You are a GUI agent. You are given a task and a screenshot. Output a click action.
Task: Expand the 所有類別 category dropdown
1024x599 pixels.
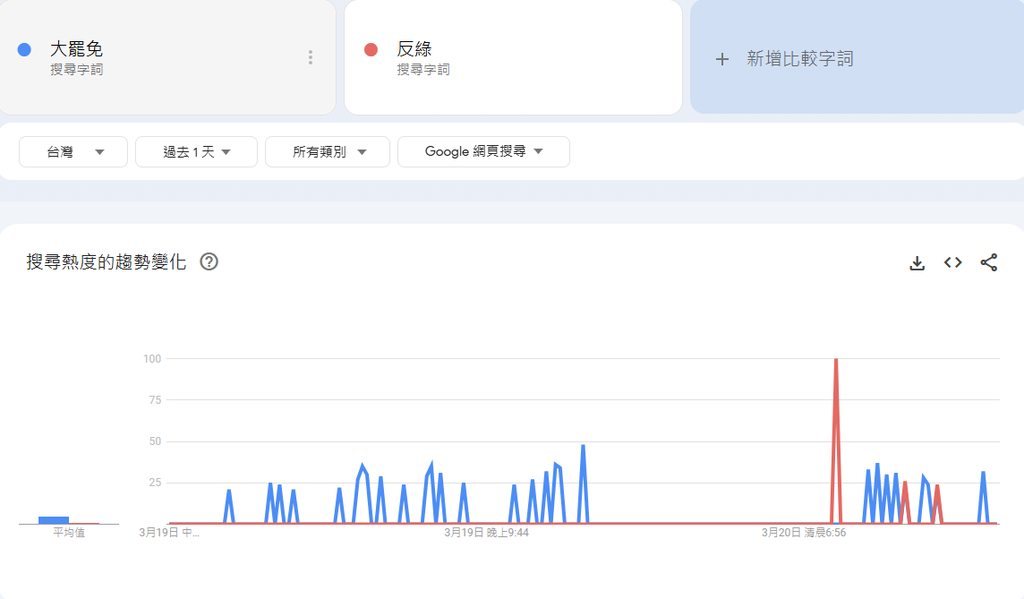click(x=327, y=152)
